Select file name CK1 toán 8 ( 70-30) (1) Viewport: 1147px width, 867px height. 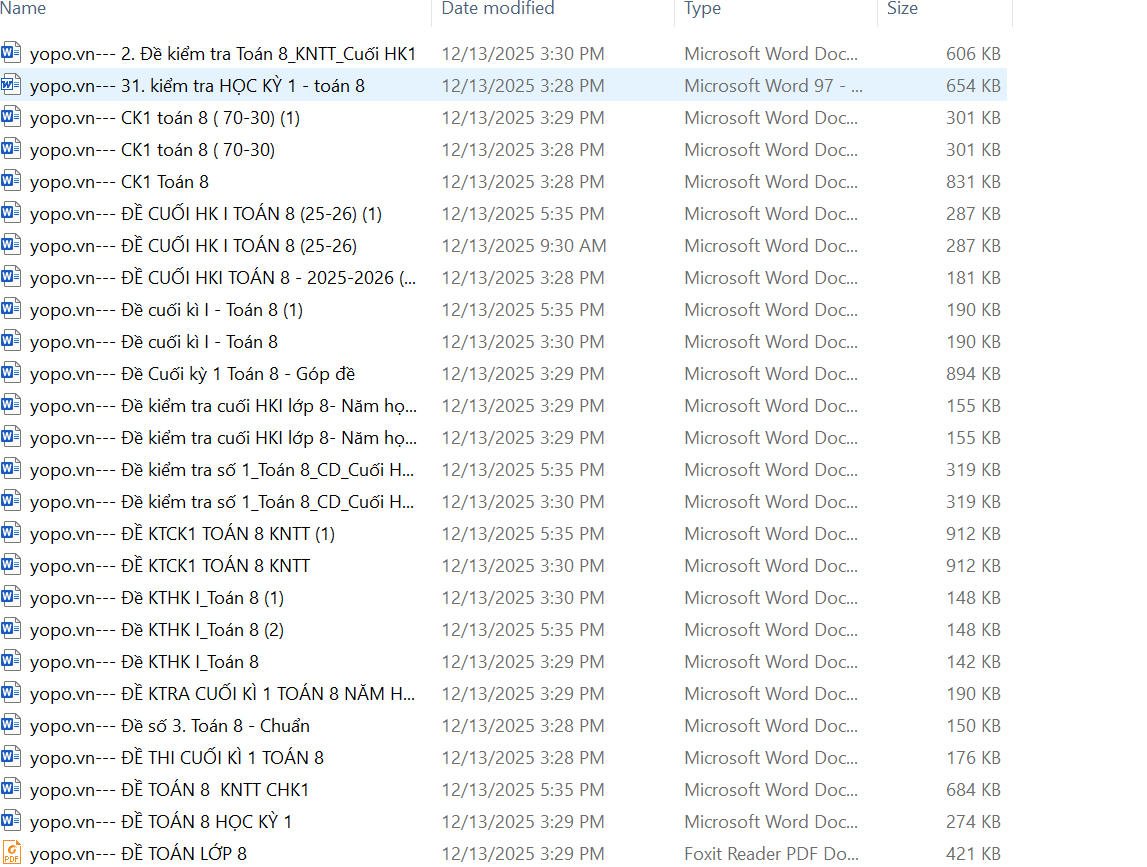coord(165,118)
